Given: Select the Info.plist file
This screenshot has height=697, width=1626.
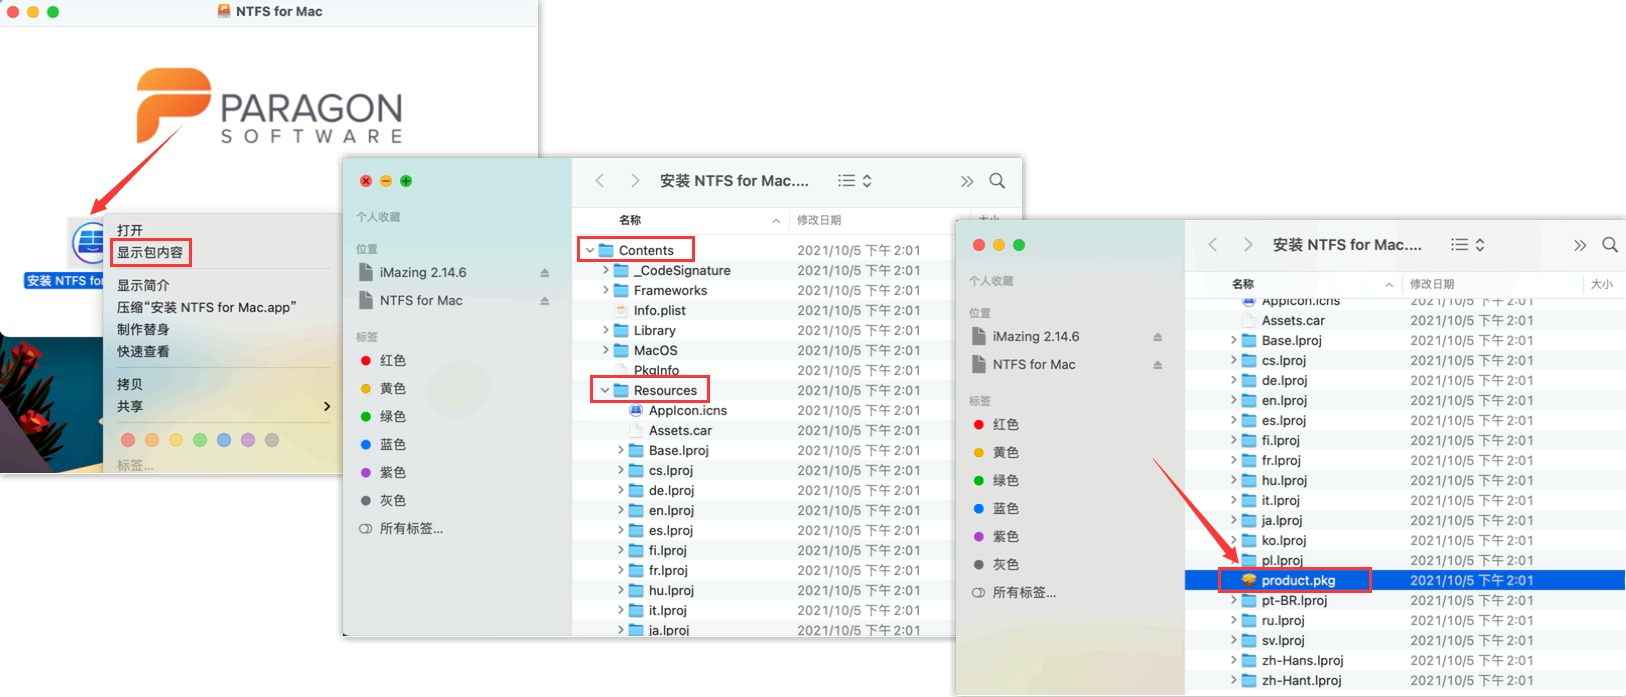Looking at the screenshot, I should tap(659, 311).
